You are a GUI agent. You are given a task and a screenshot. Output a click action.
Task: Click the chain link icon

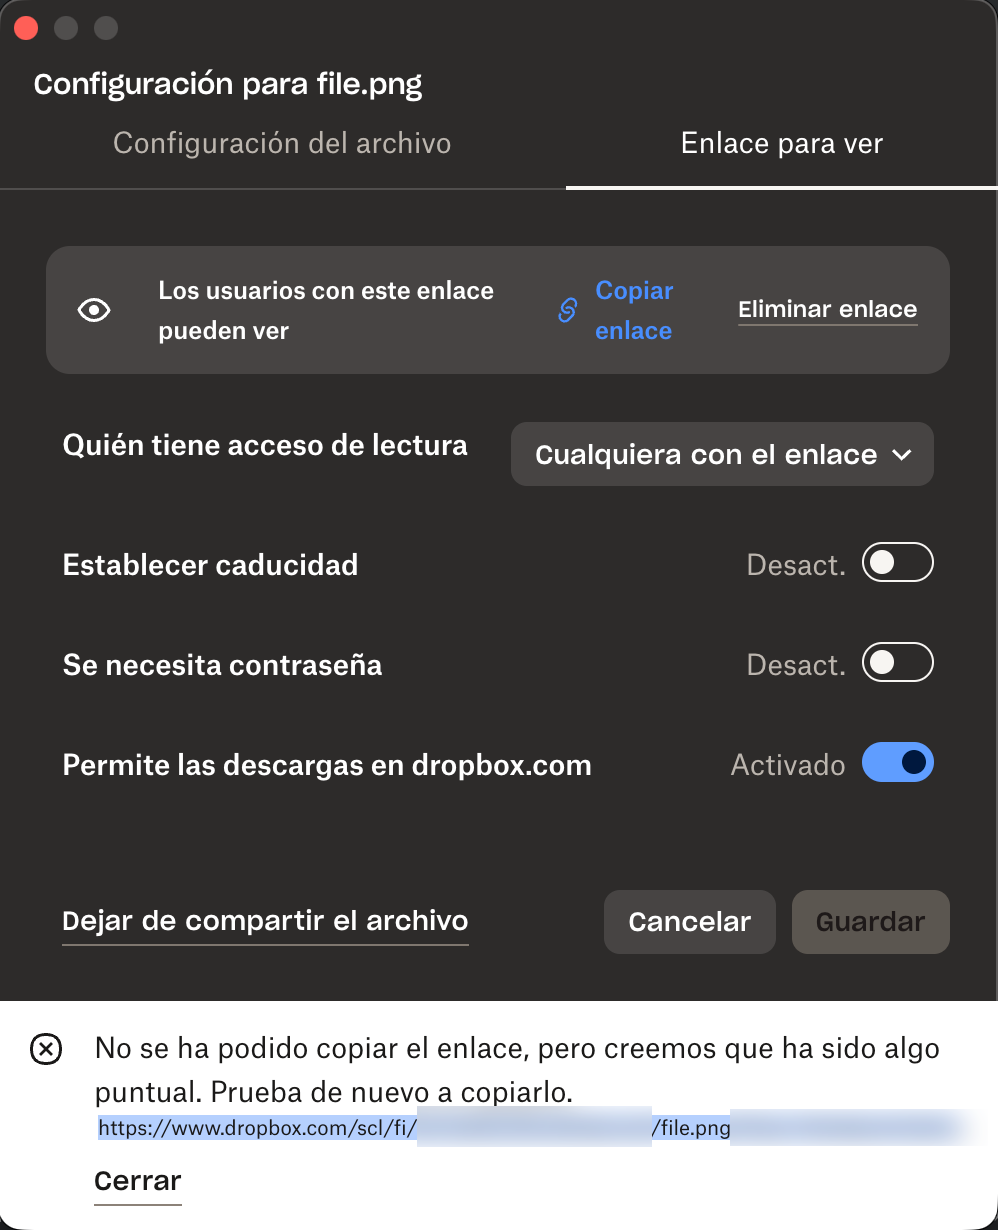(x=567, y=311)
